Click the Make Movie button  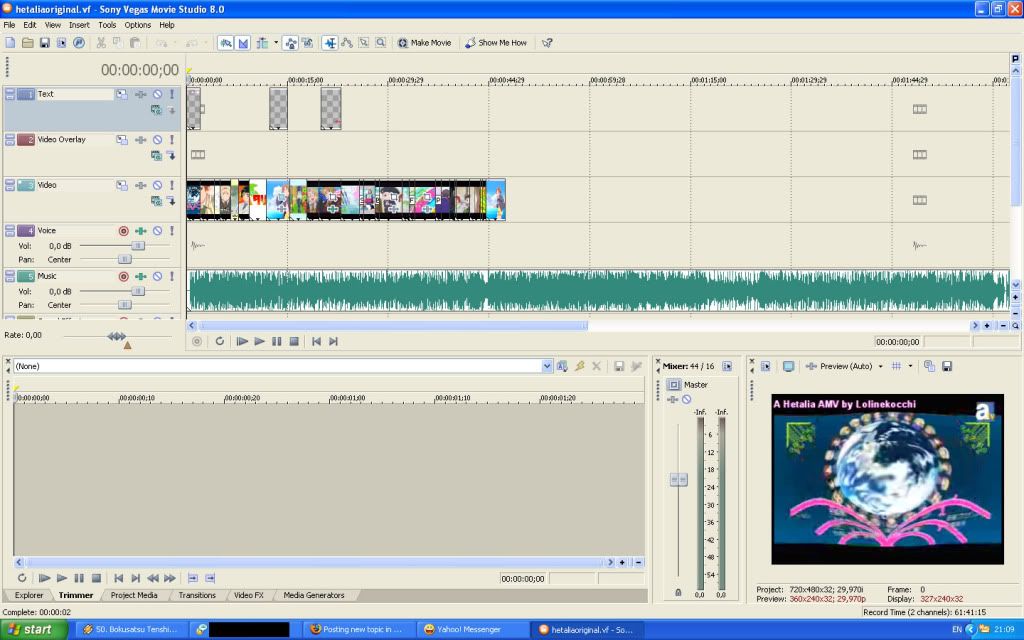pyautogui.click(x=424, y=43)
